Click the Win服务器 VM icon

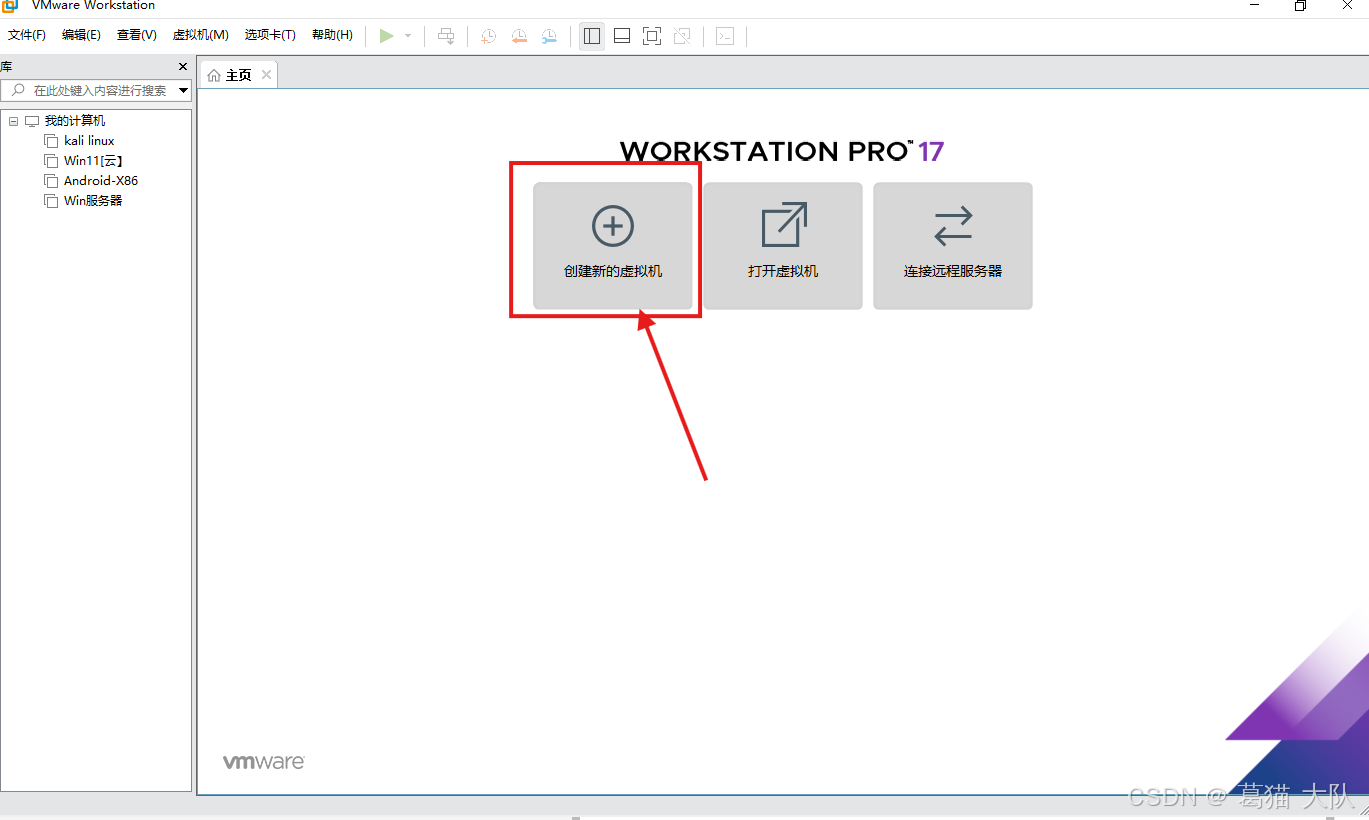tap(51, 201)
